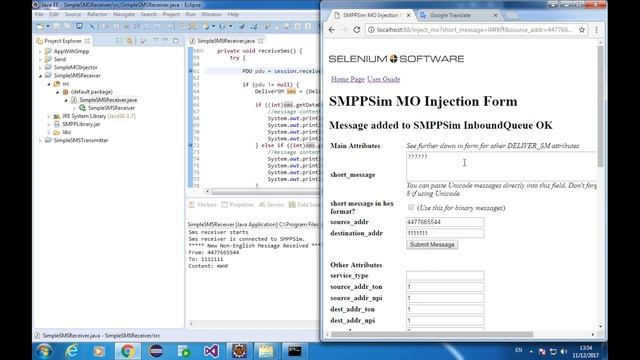Click the service_type input field
Viewport: 640px width, 360px height.
click(x=445, y=276)
